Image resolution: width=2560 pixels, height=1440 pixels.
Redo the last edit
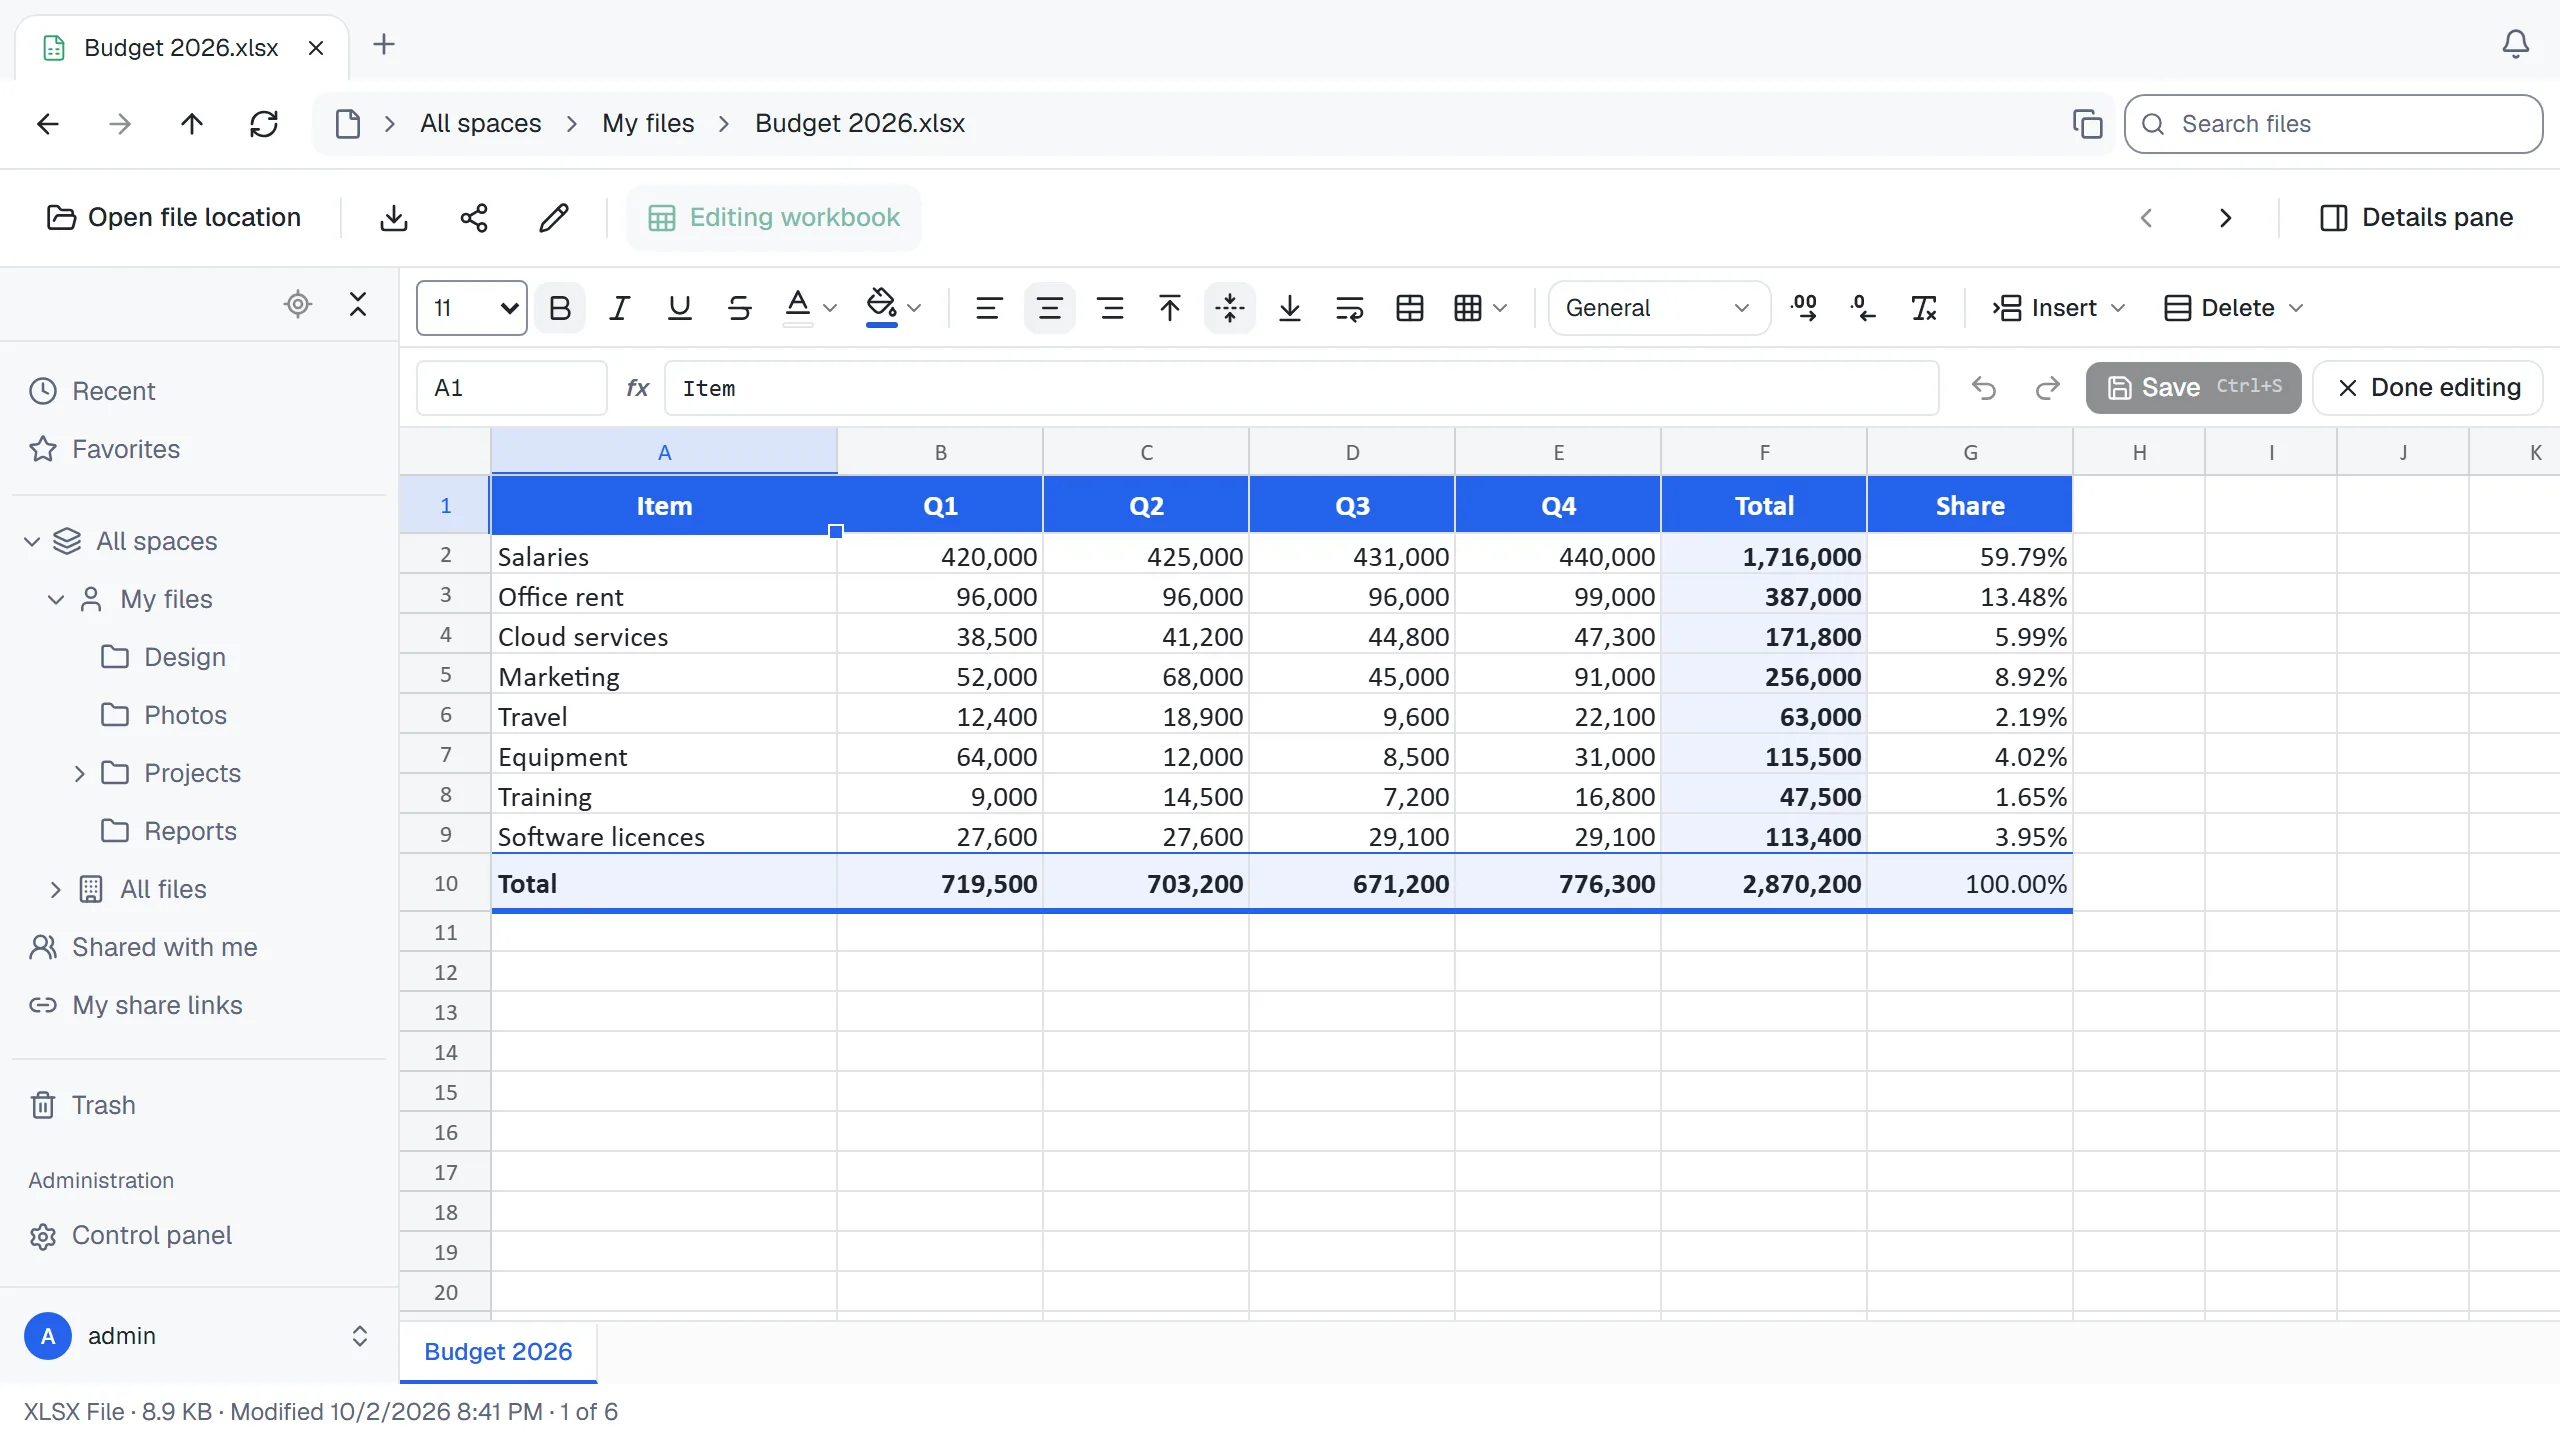[2048, 388]
